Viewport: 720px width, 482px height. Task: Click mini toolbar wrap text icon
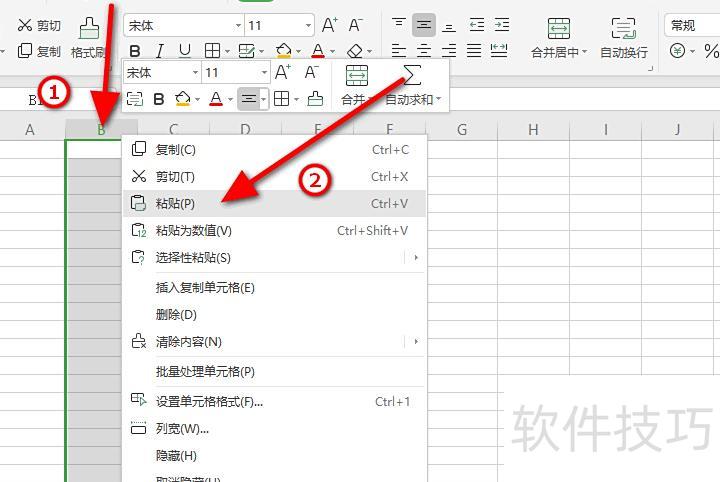tap(134, 99)
